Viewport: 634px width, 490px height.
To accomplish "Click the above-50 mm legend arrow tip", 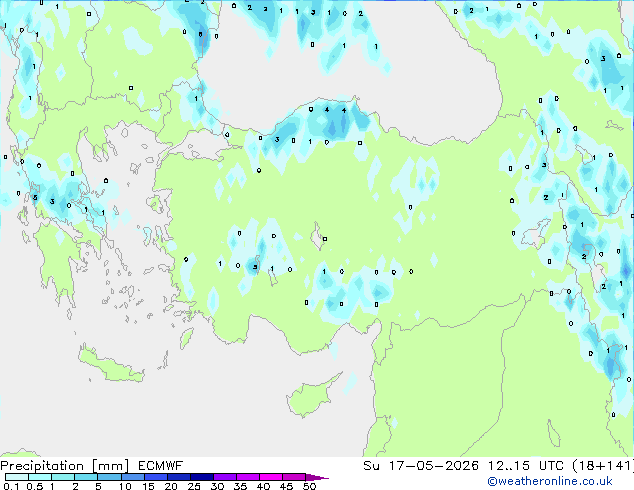I will pyautogui.click(x=317, y=477).
